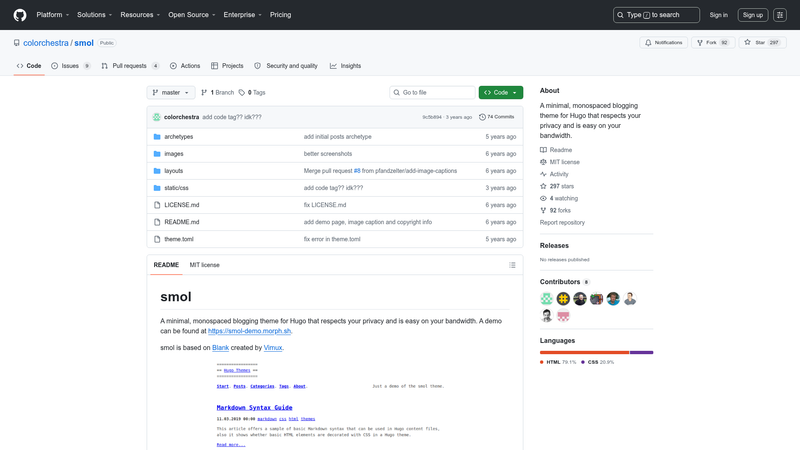
Task: Open the Insights tab
Action: click(x=345, y=66)
